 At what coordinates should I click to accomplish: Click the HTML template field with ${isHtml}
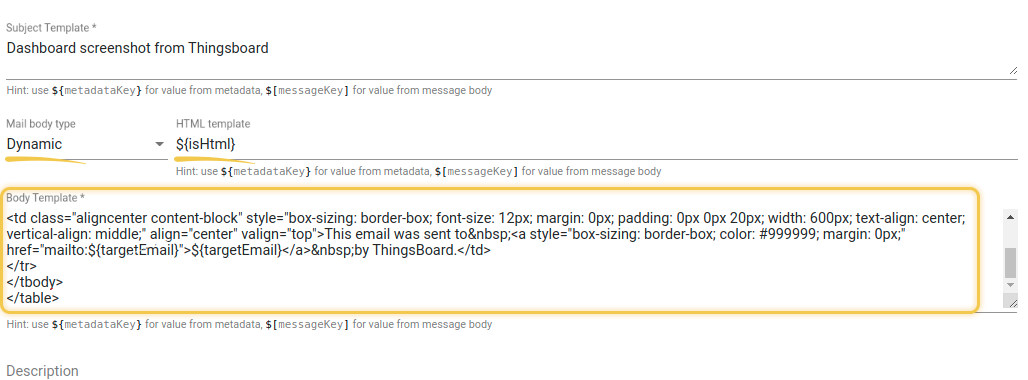596,144
